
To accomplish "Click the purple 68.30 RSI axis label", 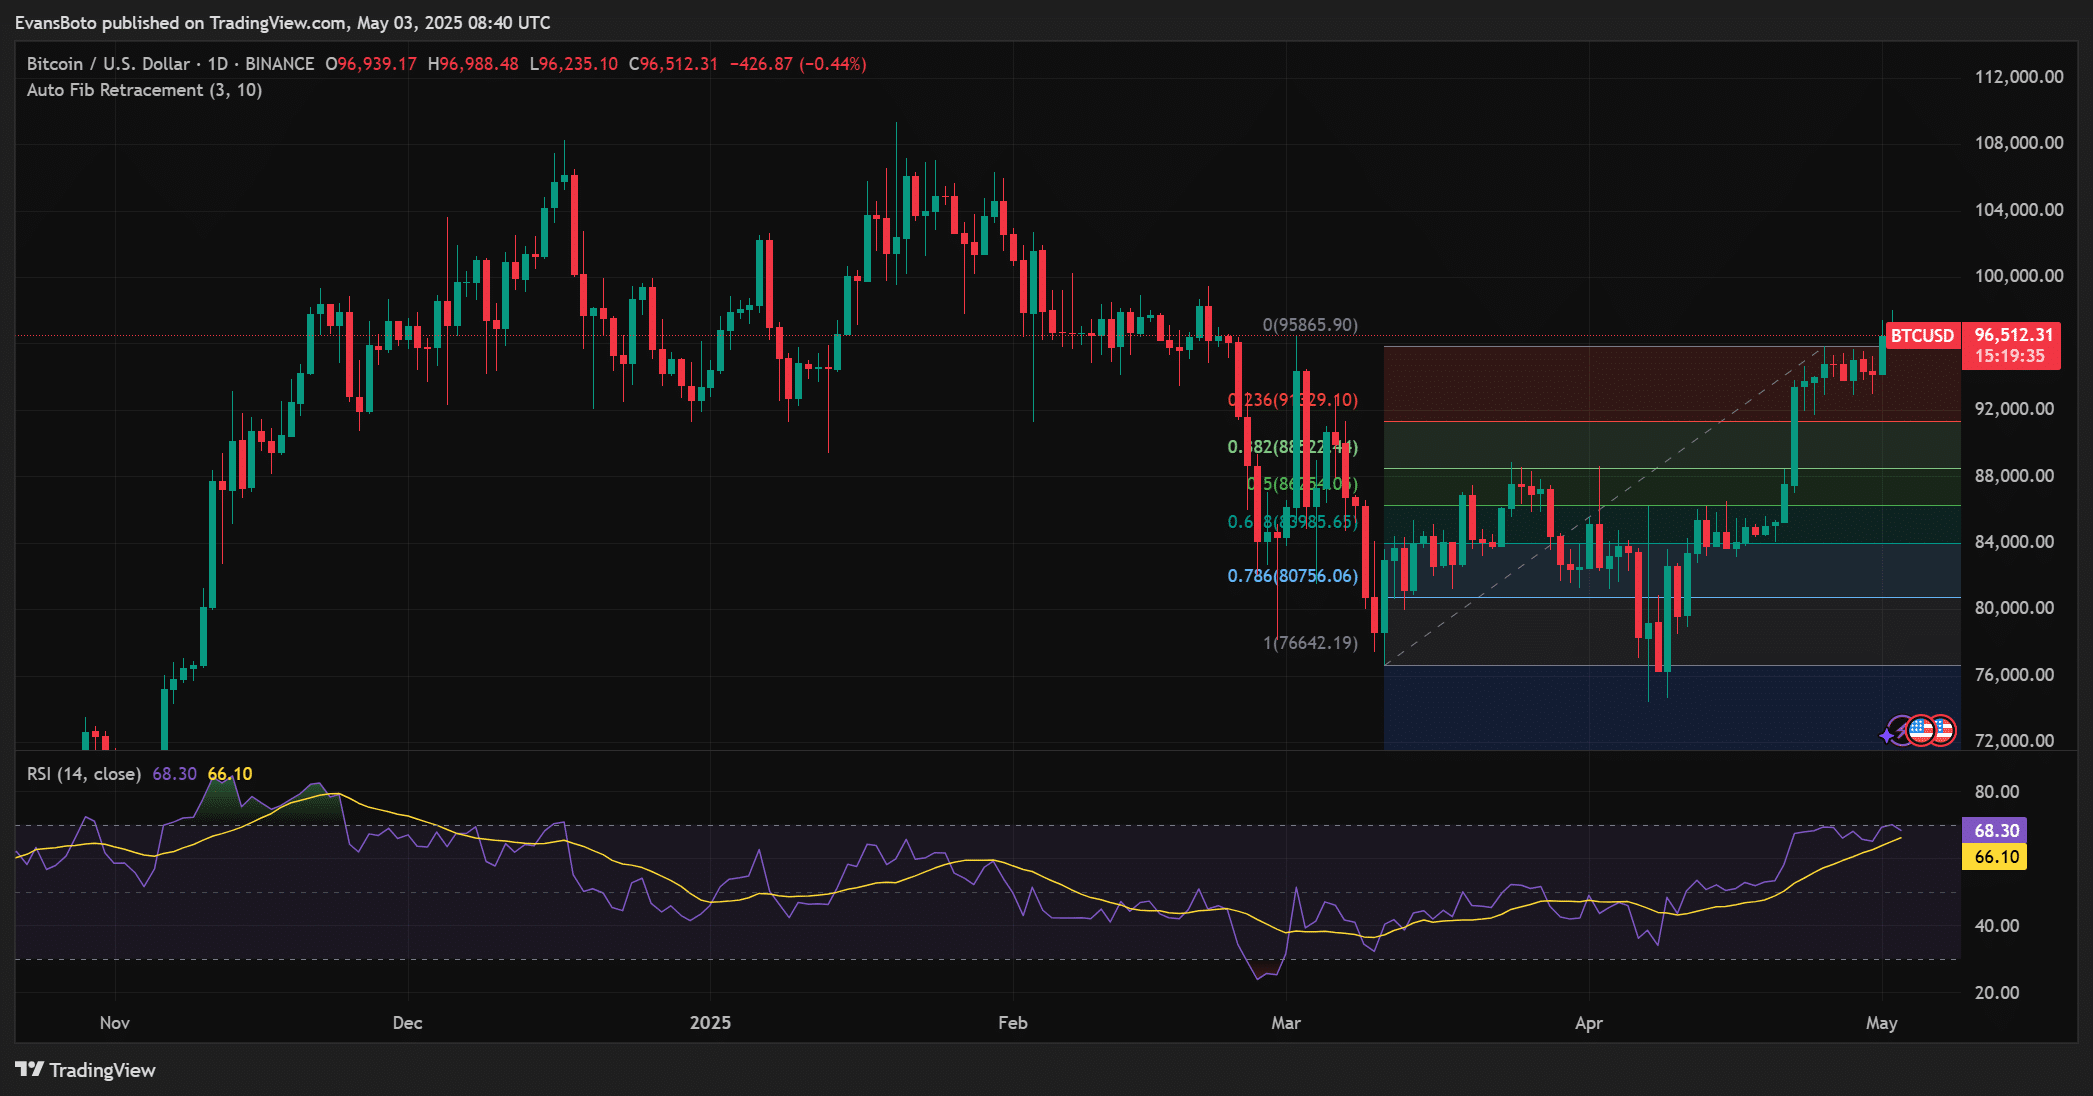I will point(1995,831).
